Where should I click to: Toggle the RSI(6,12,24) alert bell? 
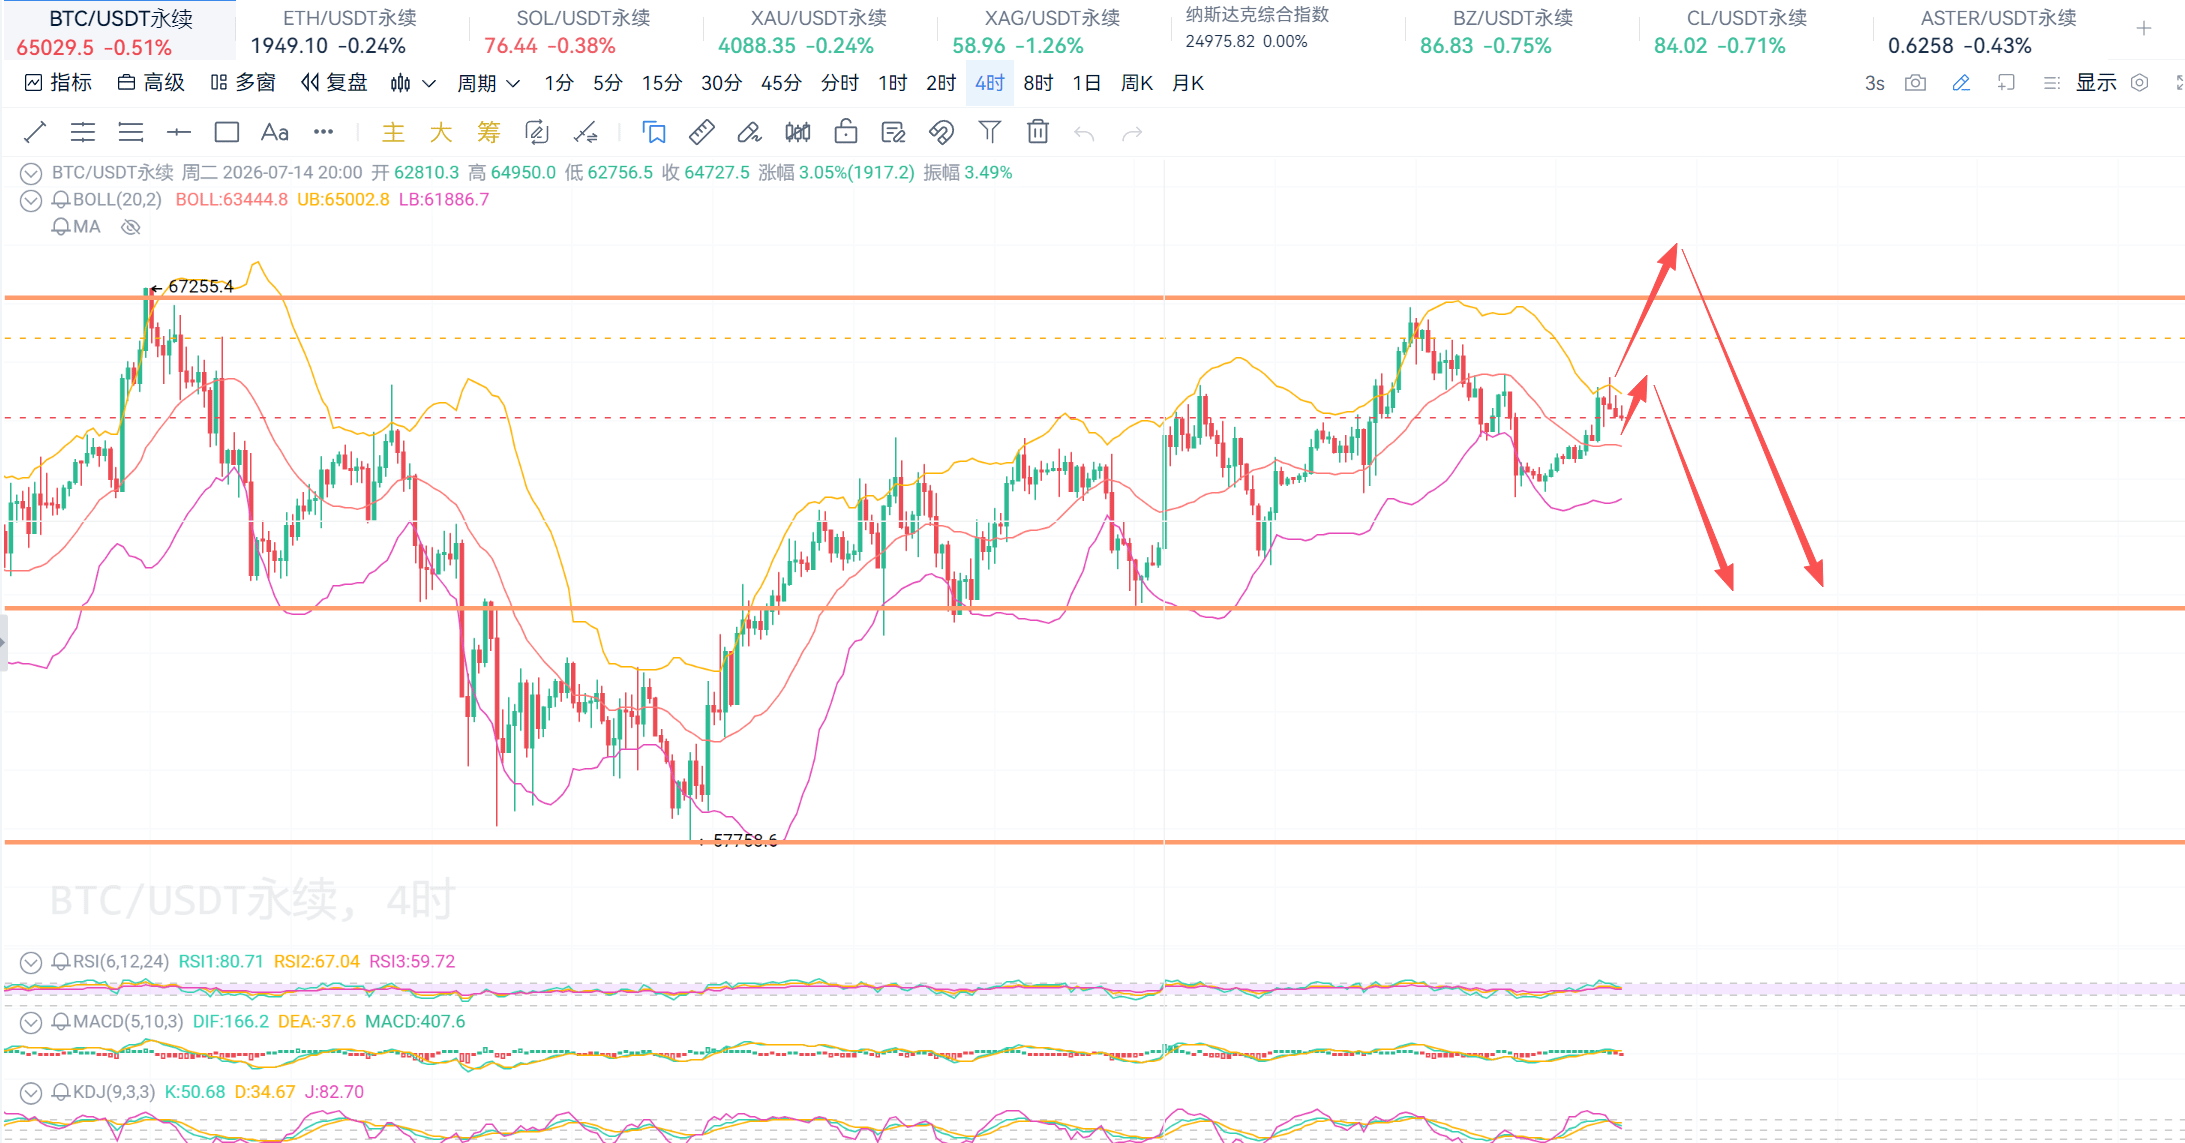[61, 962]
